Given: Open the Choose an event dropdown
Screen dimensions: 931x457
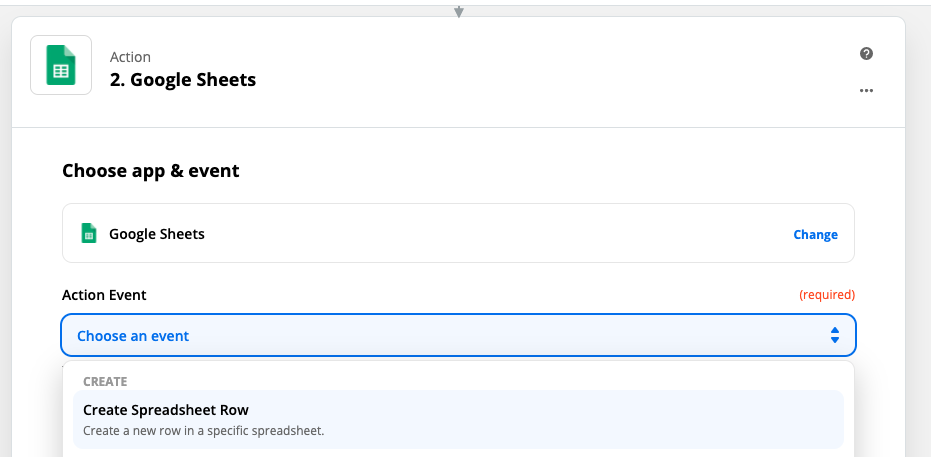Looking at the screenshot, I should [x=458, y=335].
